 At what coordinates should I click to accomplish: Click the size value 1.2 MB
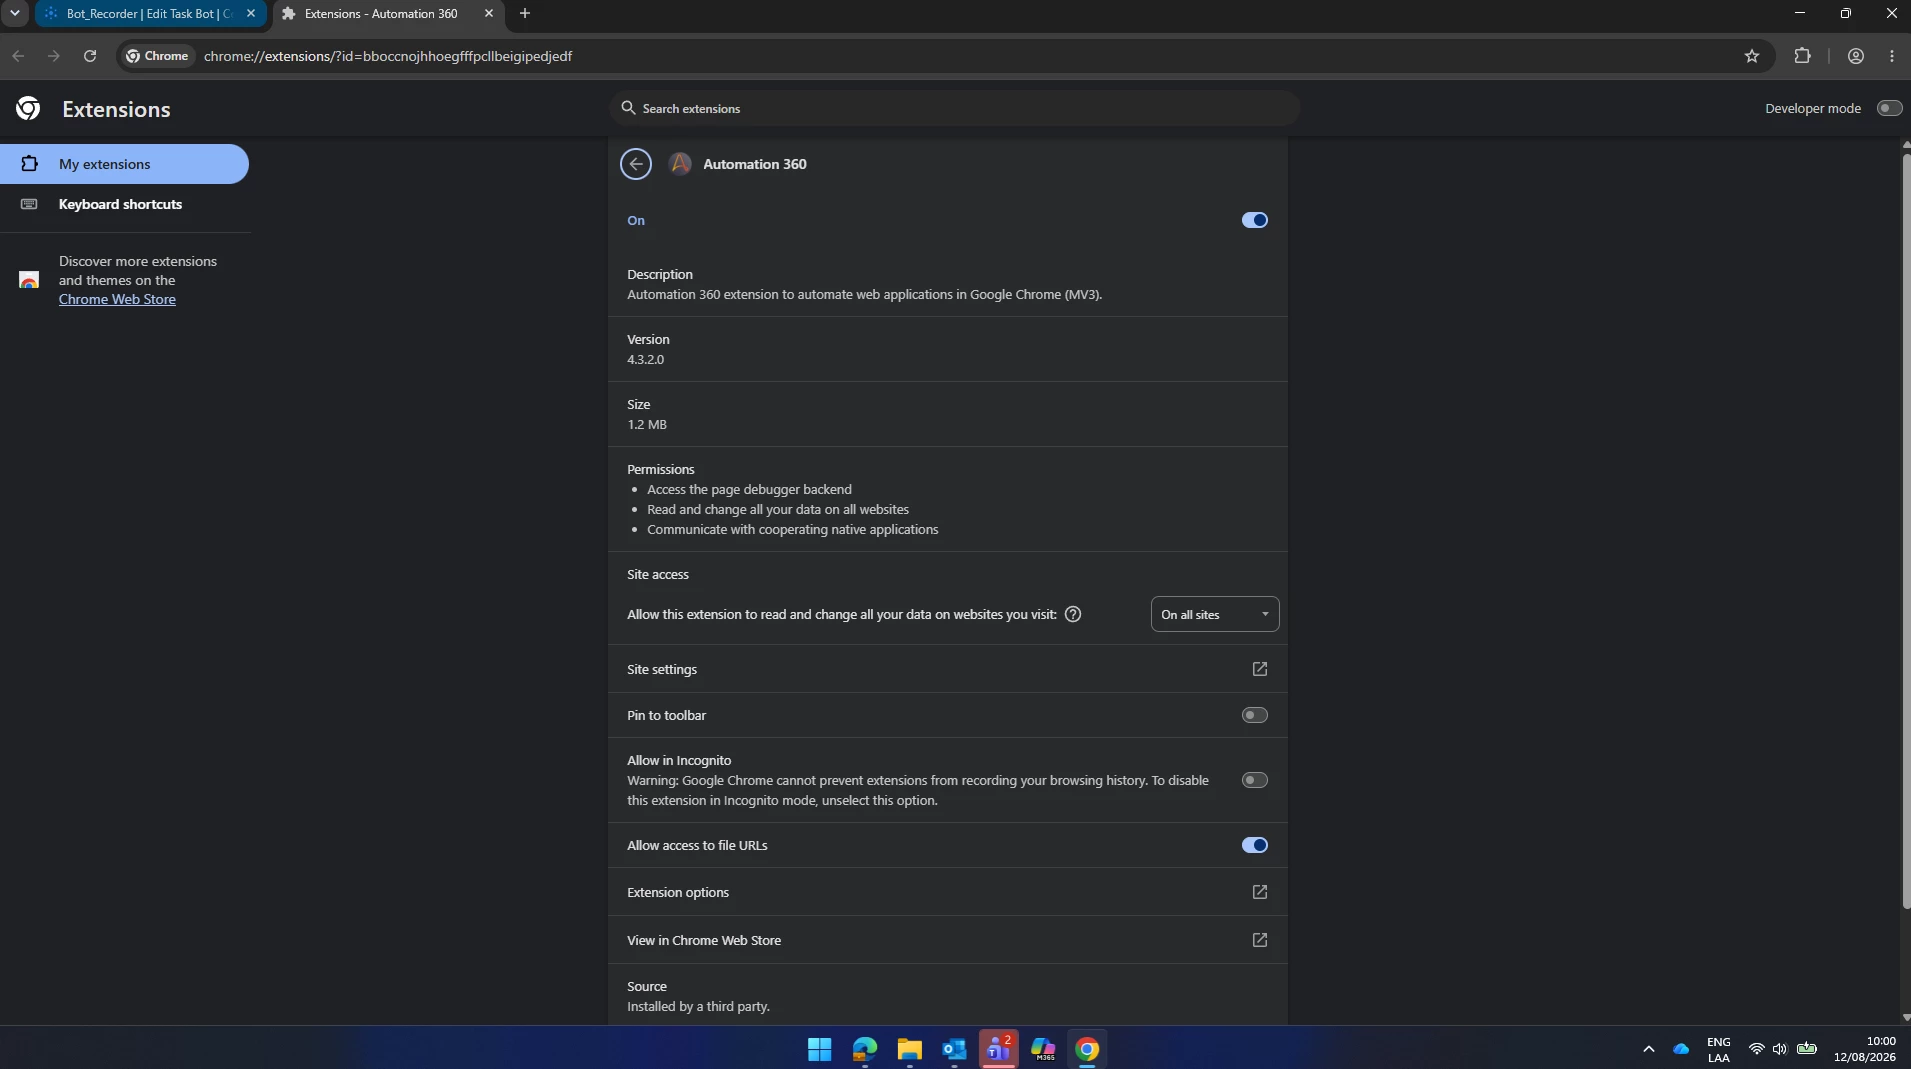coord(647,424)
